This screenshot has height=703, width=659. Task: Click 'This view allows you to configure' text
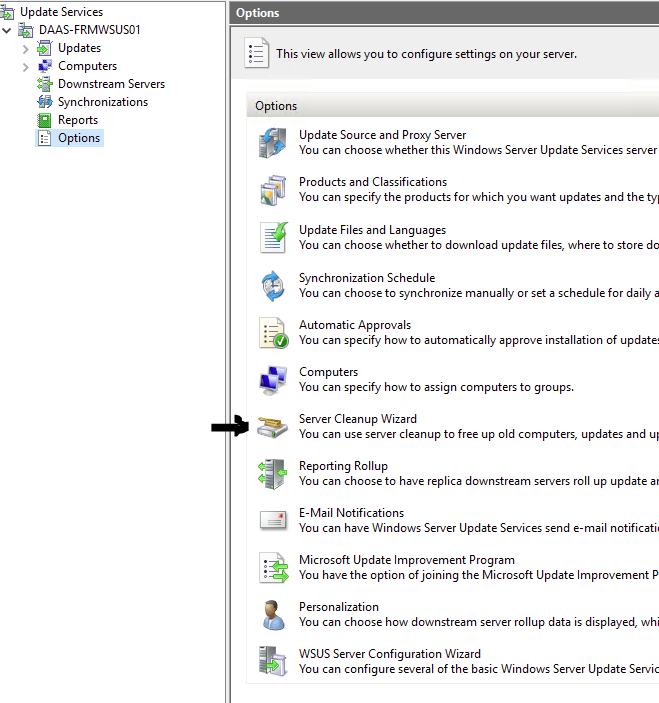(426, 54)
